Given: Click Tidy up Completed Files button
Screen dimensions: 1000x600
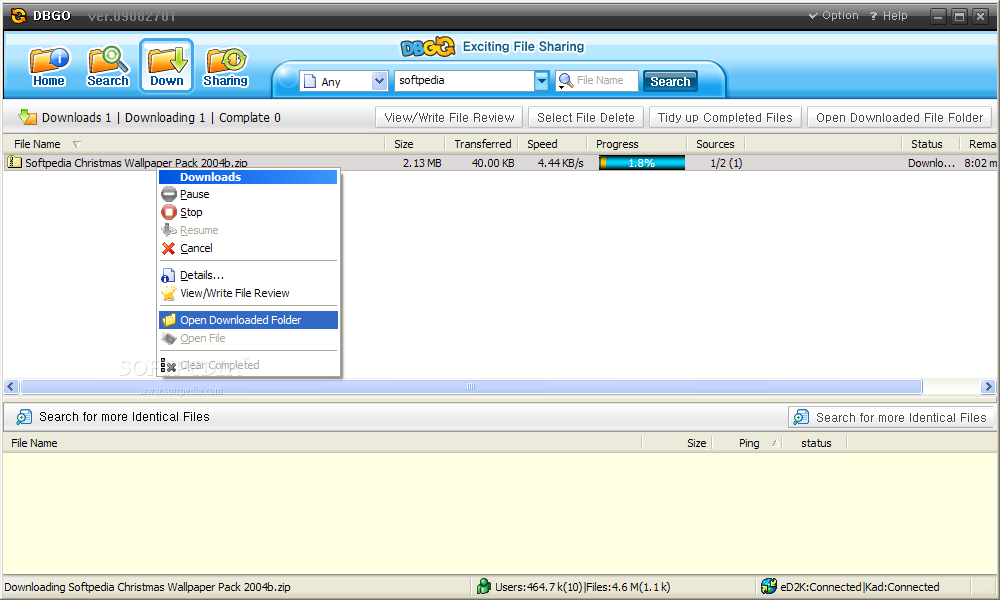Looking at the screenshot, I should pos(725,117).
